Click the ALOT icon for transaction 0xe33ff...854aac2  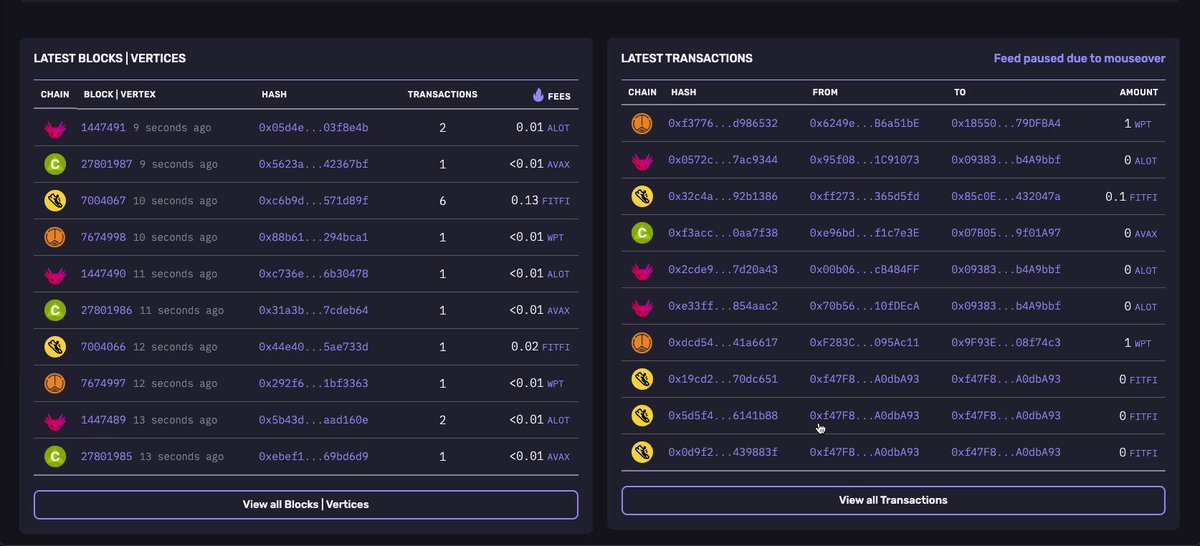(642, 306)
